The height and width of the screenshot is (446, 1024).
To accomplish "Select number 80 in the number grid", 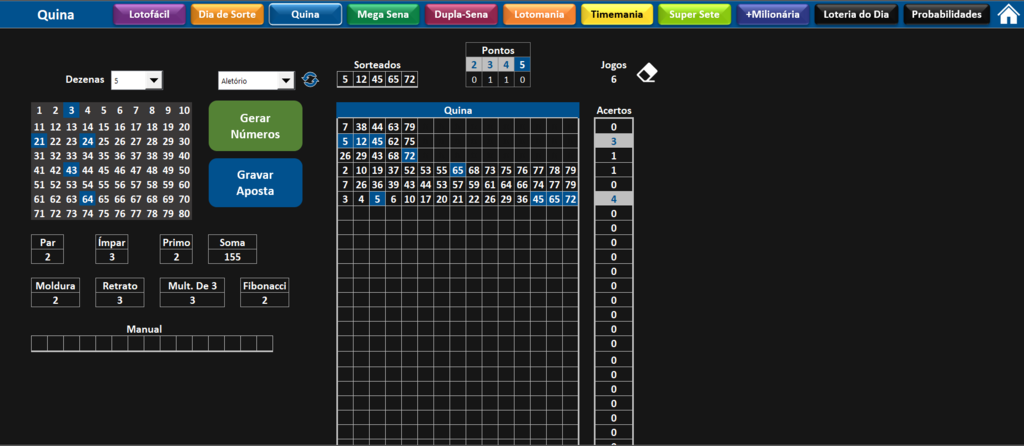I will coord(184,214).
